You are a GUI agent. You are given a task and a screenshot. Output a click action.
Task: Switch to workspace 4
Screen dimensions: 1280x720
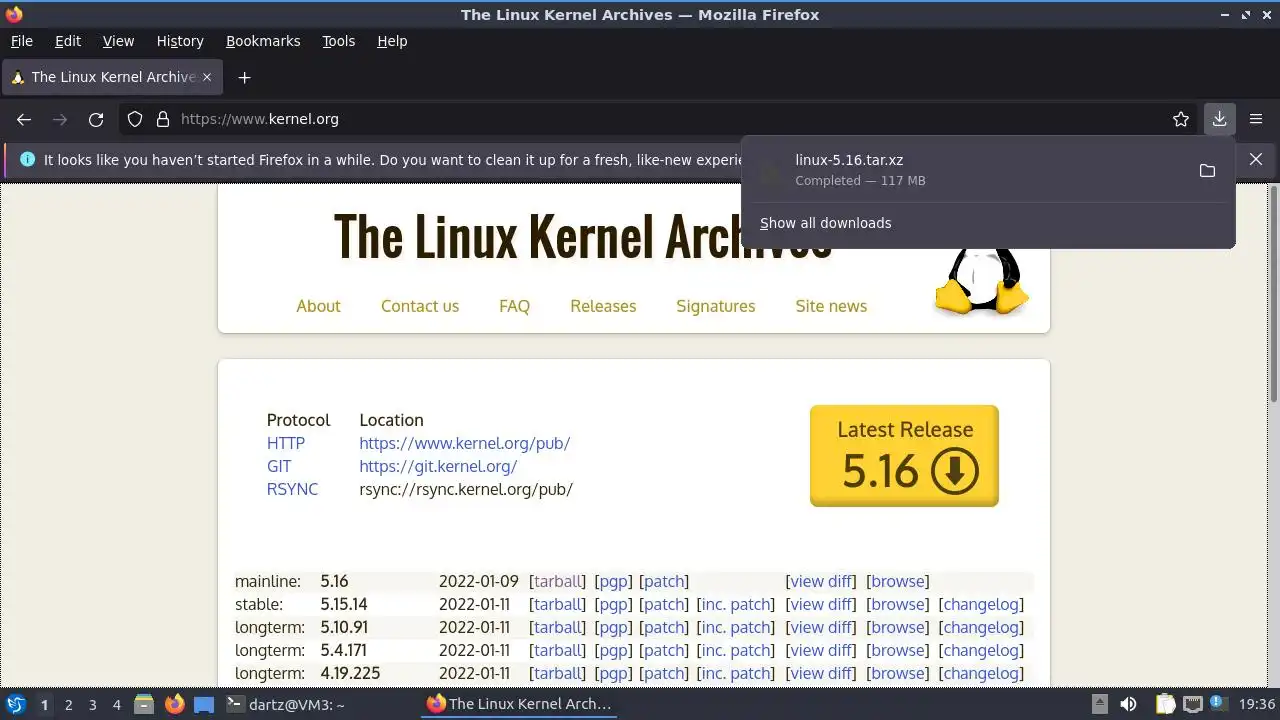point(116,704)
